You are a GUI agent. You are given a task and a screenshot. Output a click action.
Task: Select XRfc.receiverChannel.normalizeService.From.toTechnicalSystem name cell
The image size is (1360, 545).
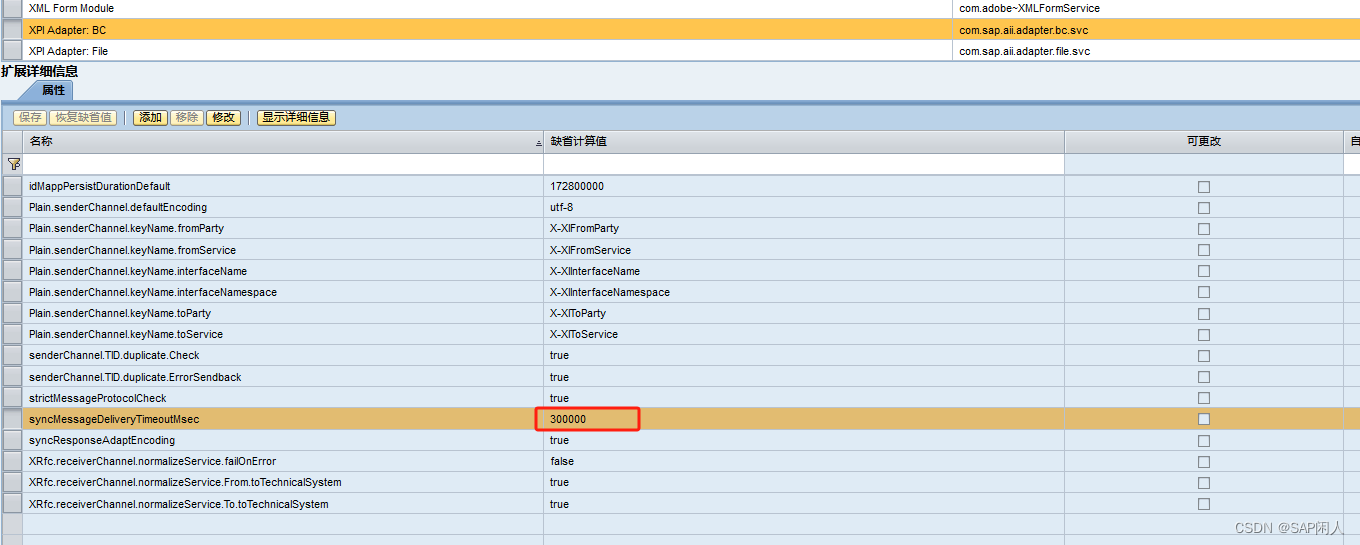click(283, 483)
